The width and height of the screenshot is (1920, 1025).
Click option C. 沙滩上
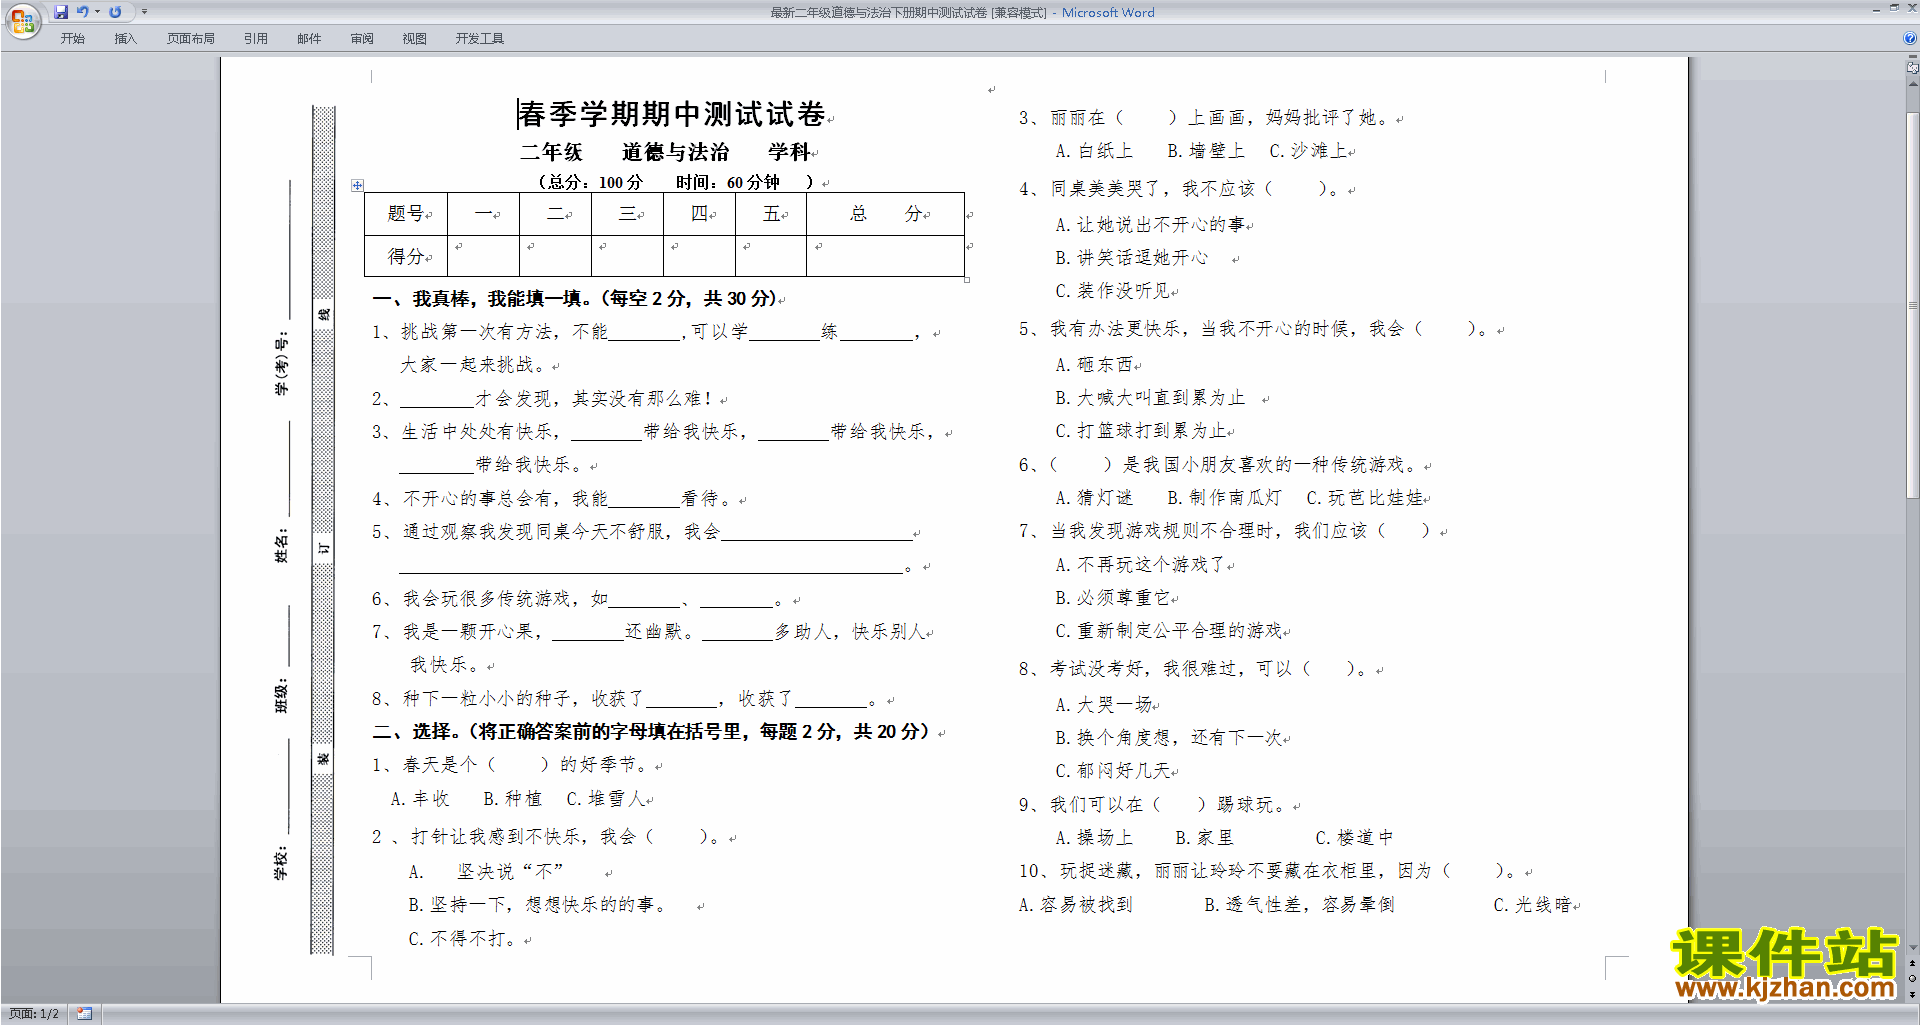coord(1309,151)
